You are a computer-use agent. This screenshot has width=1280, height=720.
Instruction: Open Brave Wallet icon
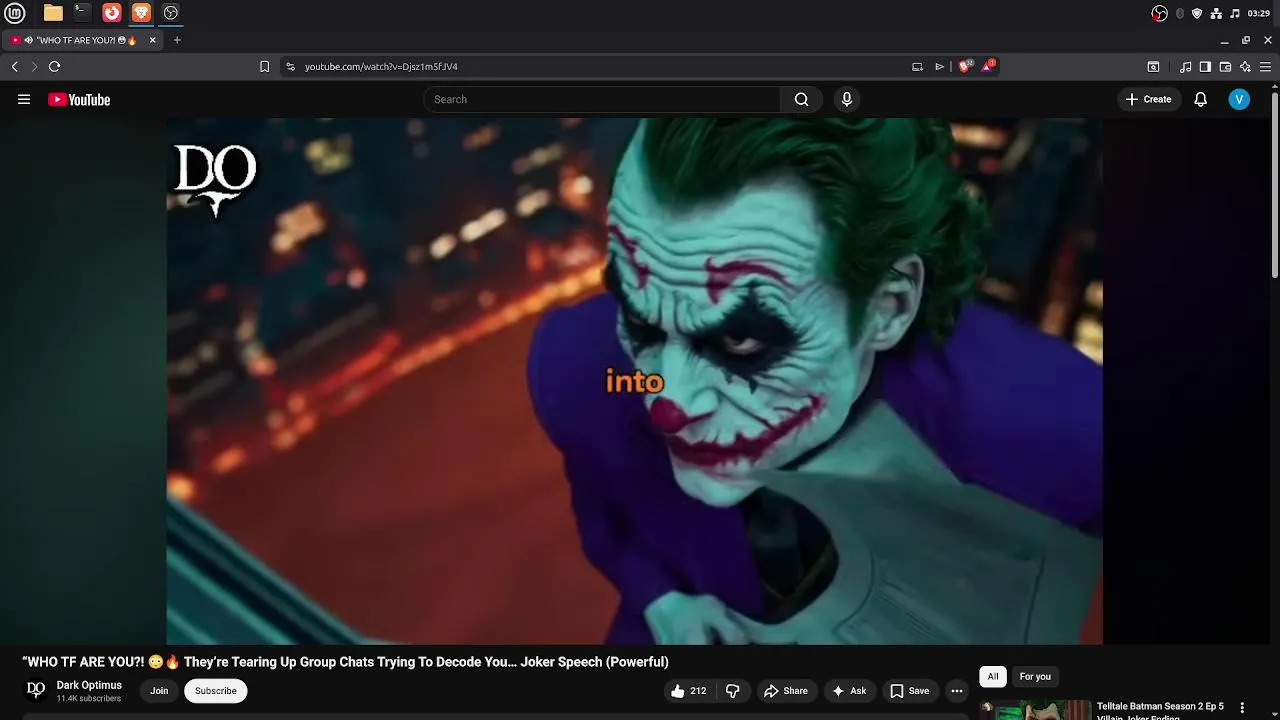click(1225, 66)
